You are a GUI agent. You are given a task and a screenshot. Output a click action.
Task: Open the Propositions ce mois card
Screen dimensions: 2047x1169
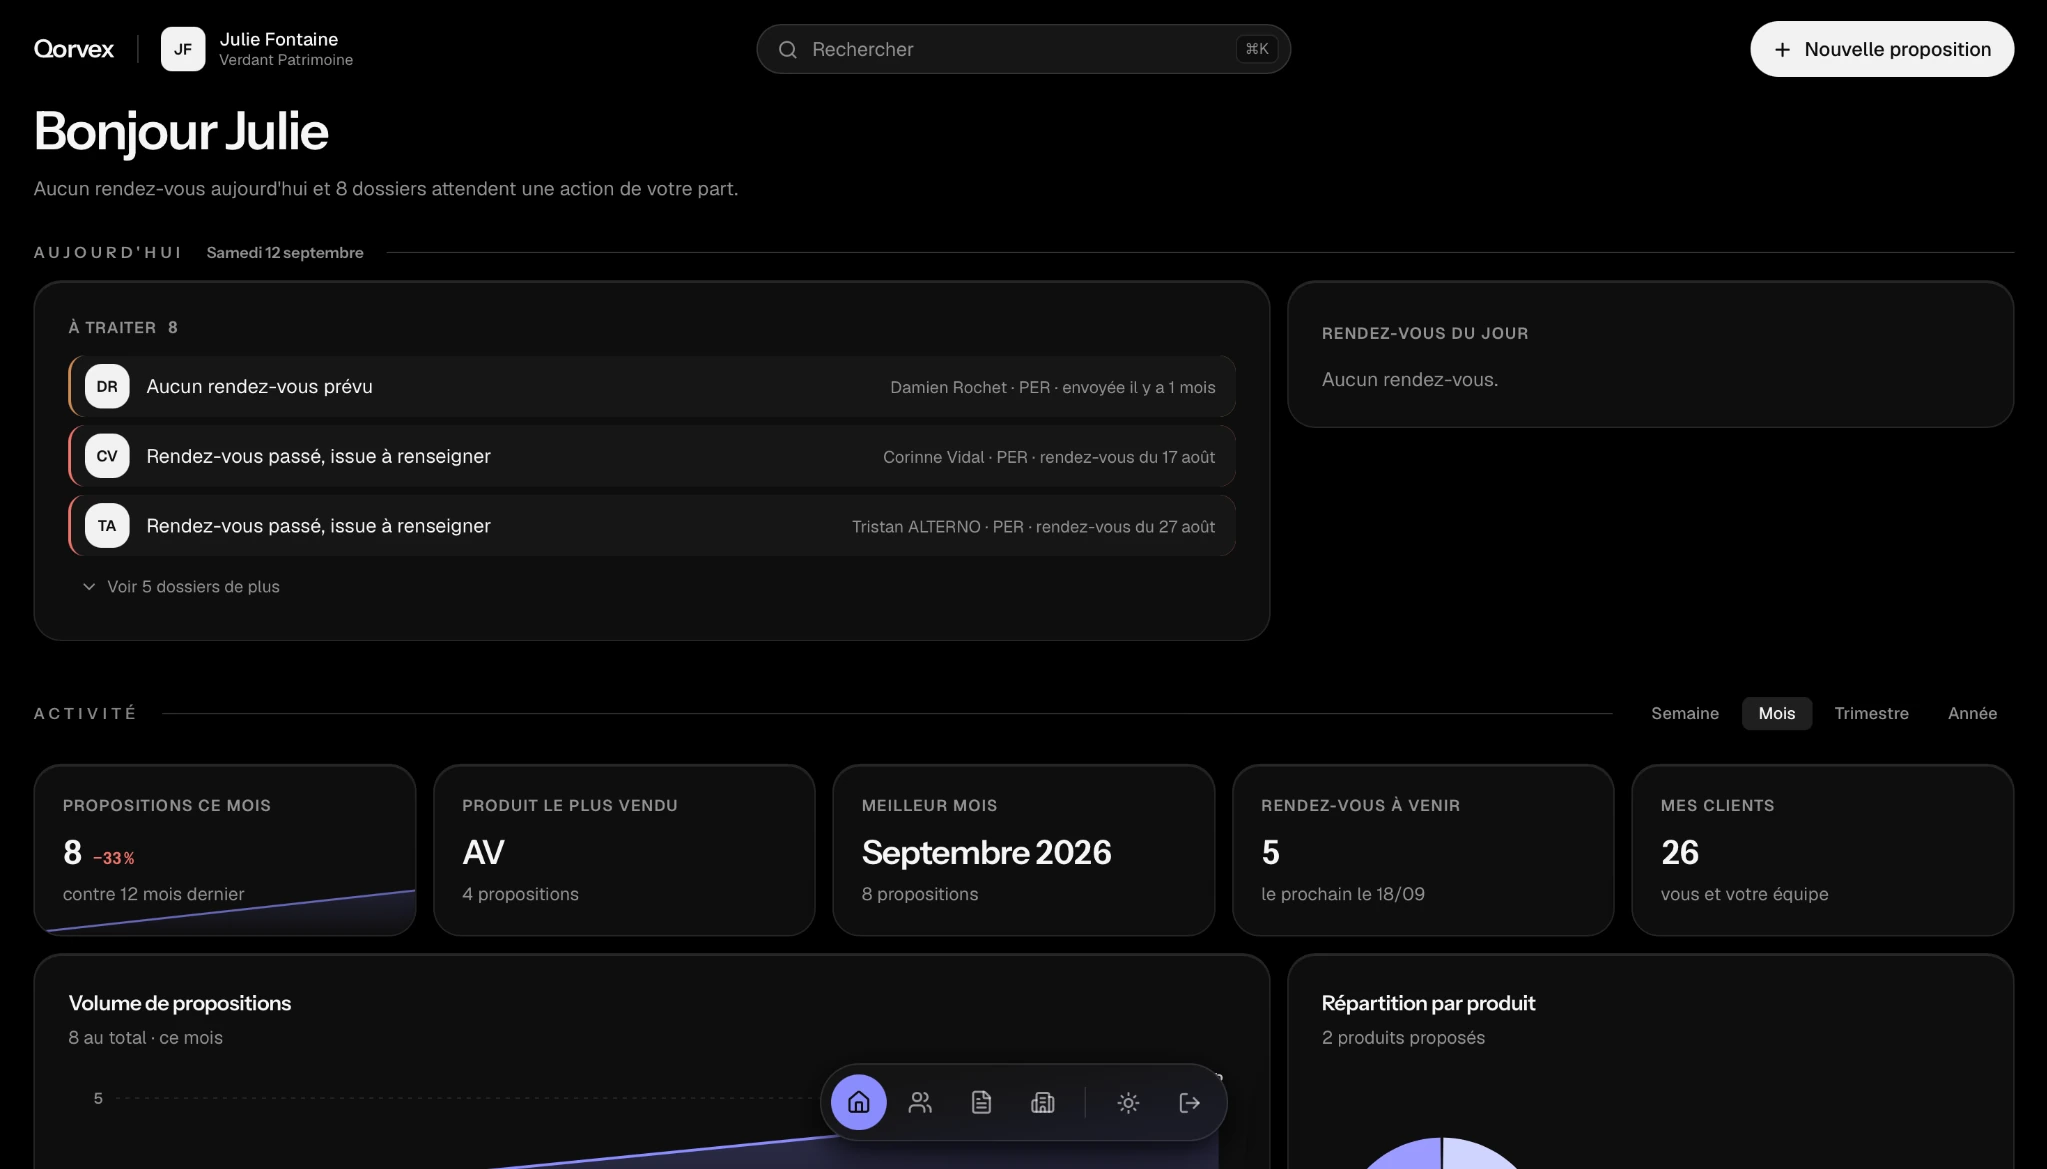225,850
